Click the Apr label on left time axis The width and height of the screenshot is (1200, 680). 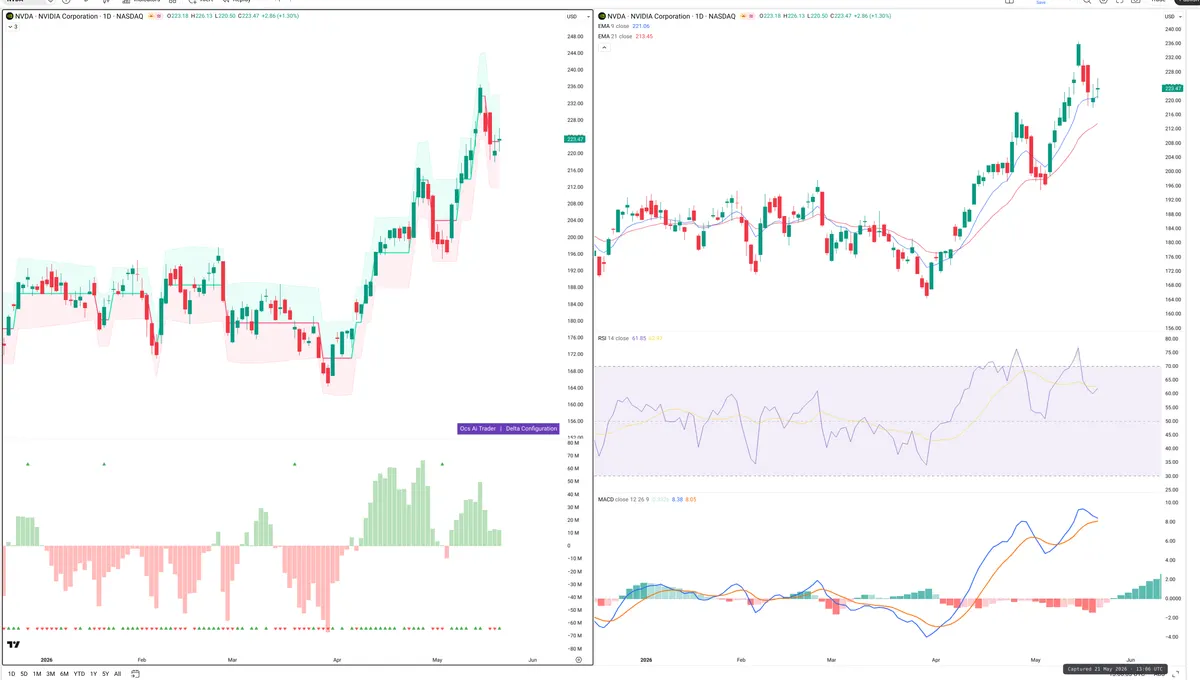337,660
